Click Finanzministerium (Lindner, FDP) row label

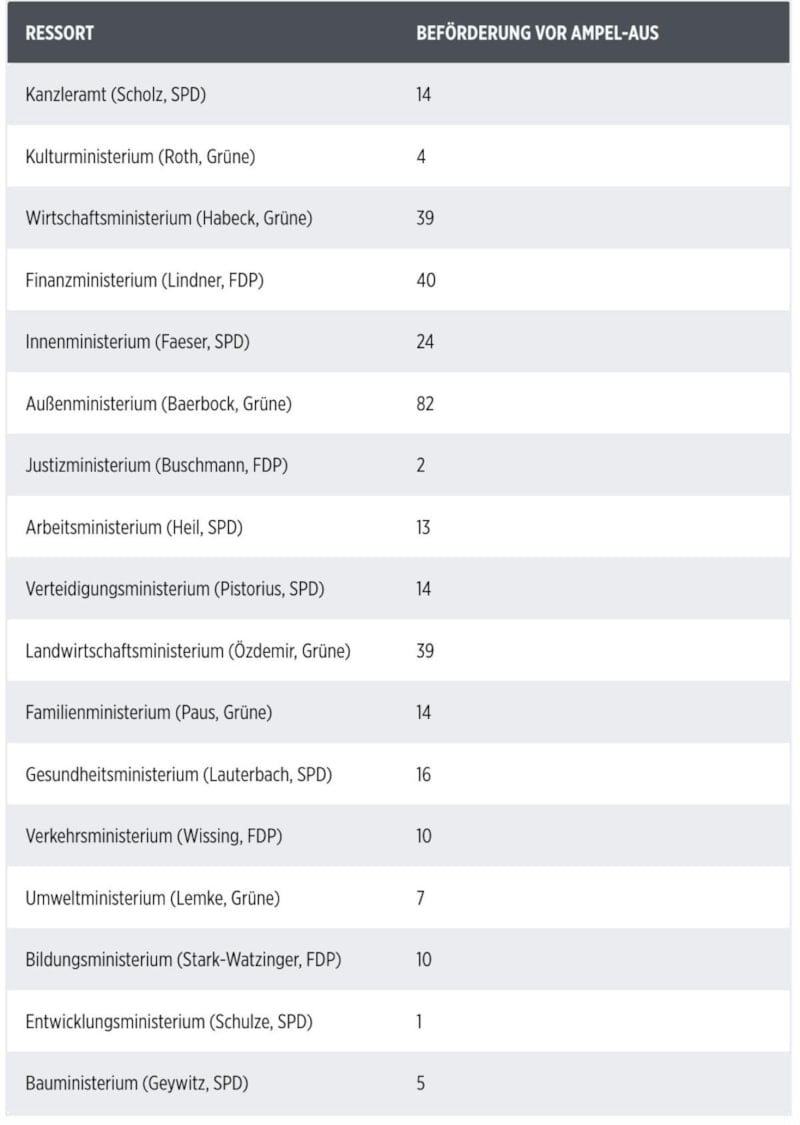tap(144, 280)
